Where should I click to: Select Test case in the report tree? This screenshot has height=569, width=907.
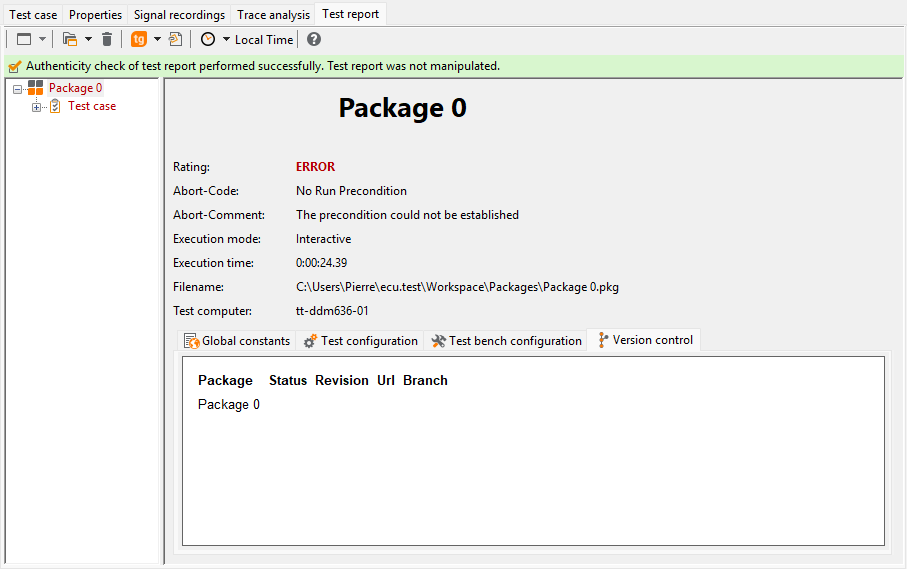tap(92, 106)
